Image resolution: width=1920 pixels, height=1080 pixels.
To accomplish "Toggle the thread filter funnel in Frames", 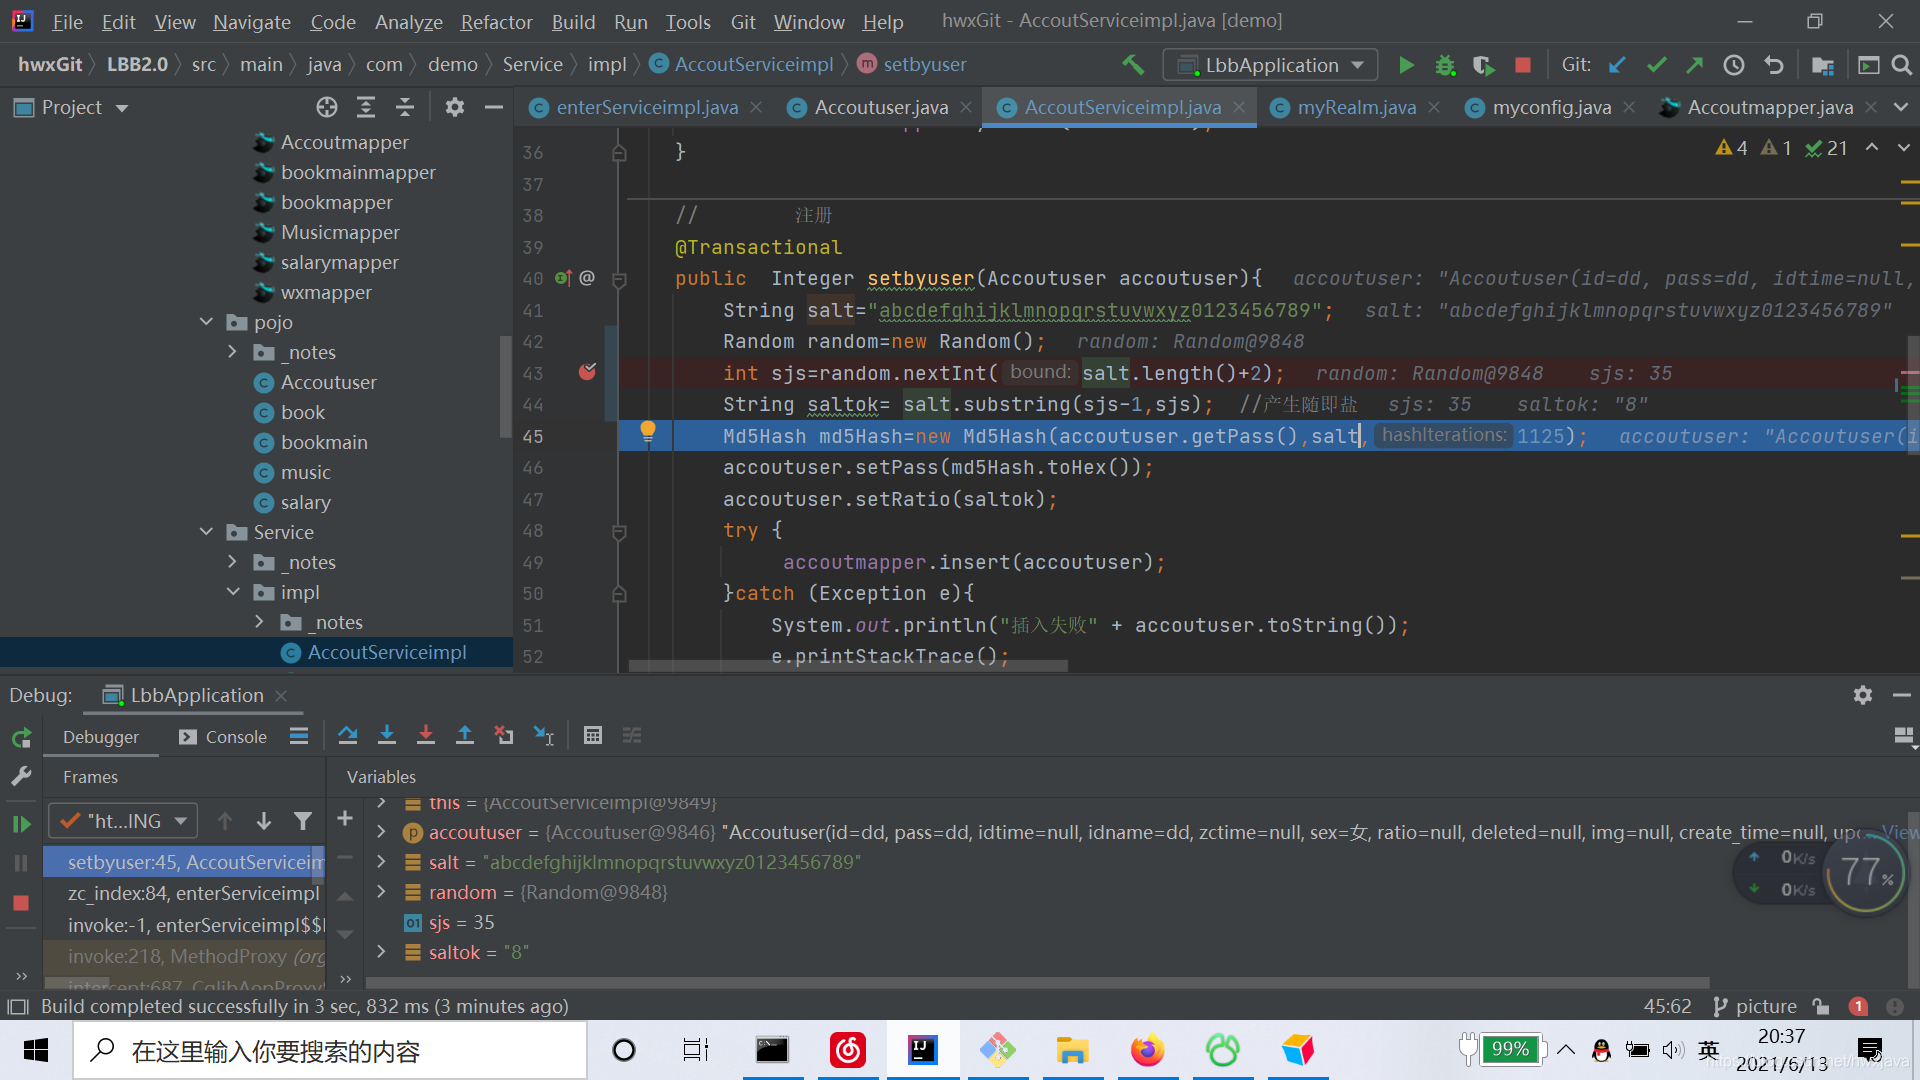I will tap(302, 821).
